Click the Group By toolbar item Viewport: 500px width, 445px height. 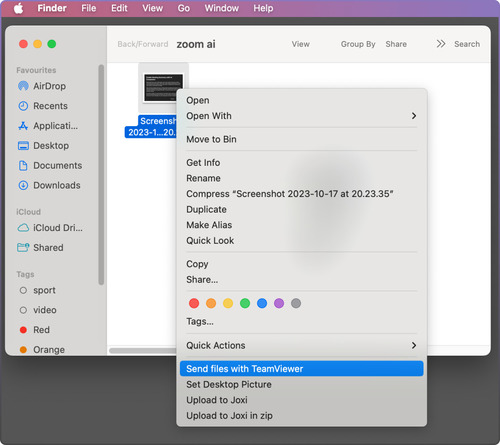[x=358, y=44]
